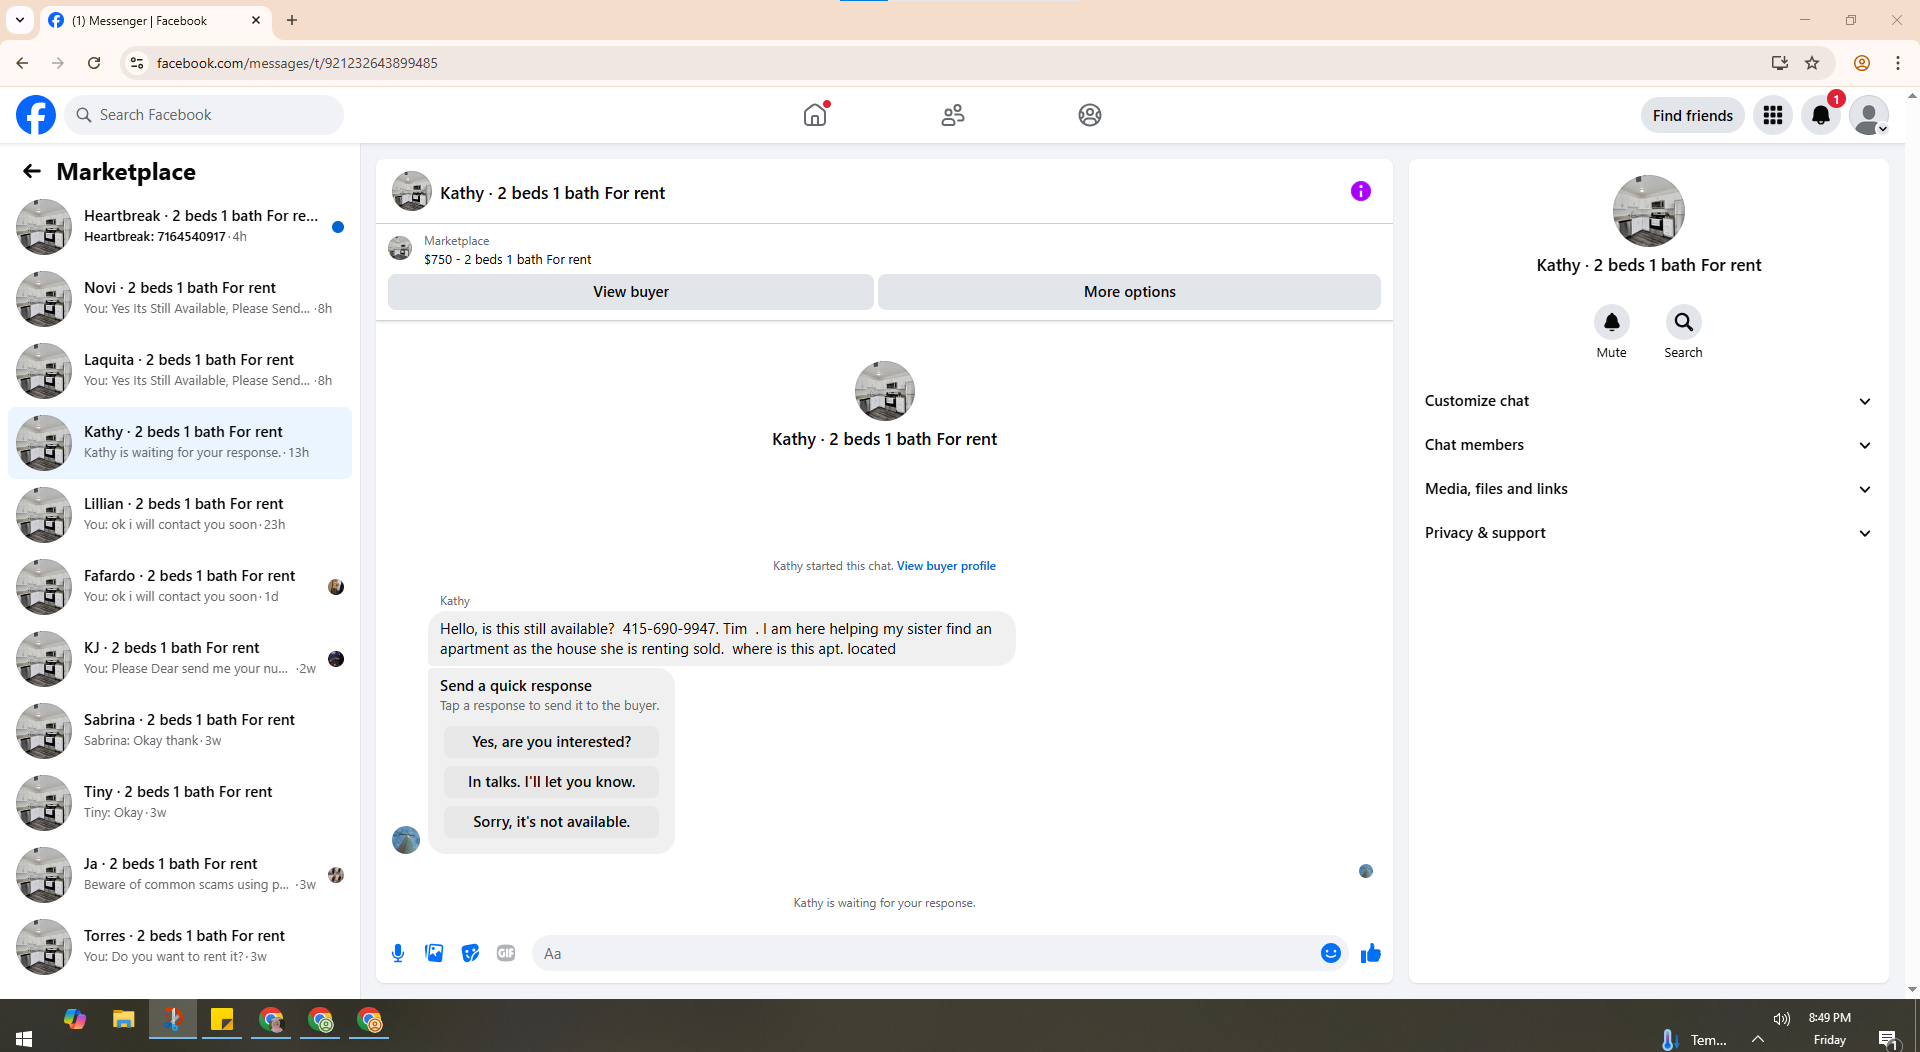
Task: Open Laquita 2 beds conversation
Action: point(180,371)
